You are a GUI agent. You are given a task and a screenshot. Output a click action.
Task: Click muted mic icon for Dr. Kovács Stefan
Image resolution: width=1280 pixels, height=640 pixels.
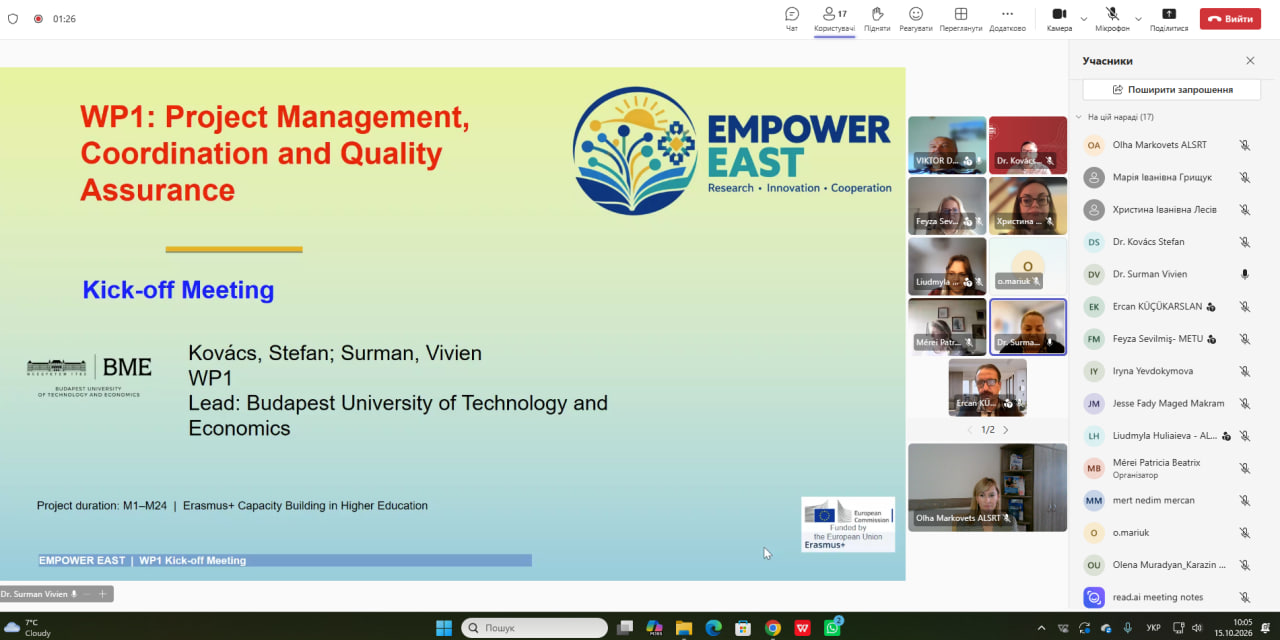pos(1245,242)
